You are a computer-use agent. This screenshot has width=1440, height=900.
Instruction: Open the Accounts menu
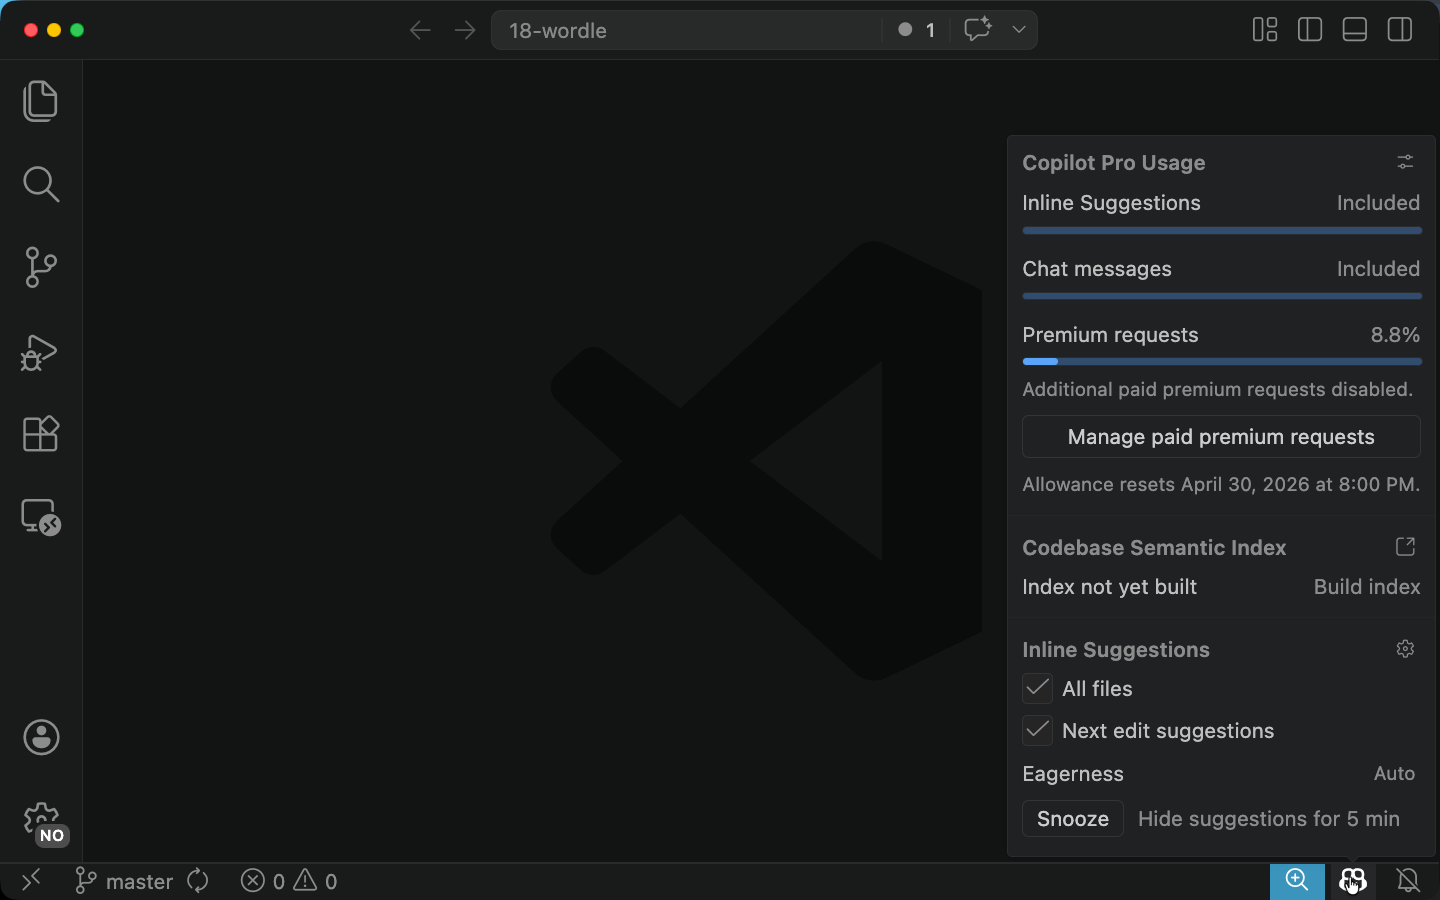coord(41,738)
